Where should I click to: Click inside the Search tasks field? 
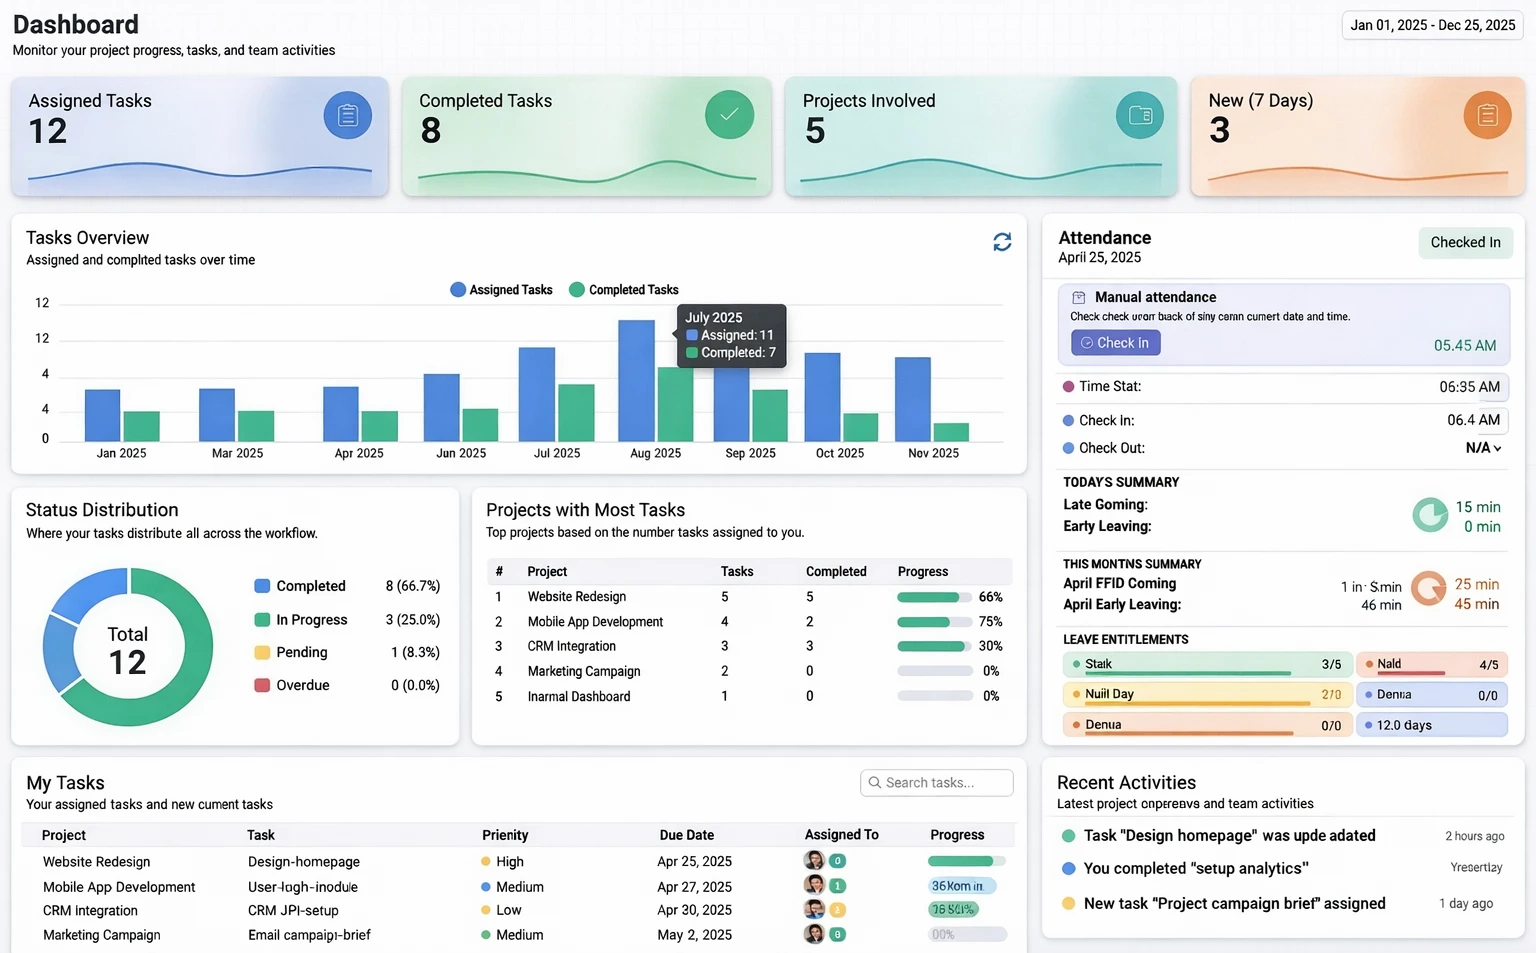click(940, 782)
